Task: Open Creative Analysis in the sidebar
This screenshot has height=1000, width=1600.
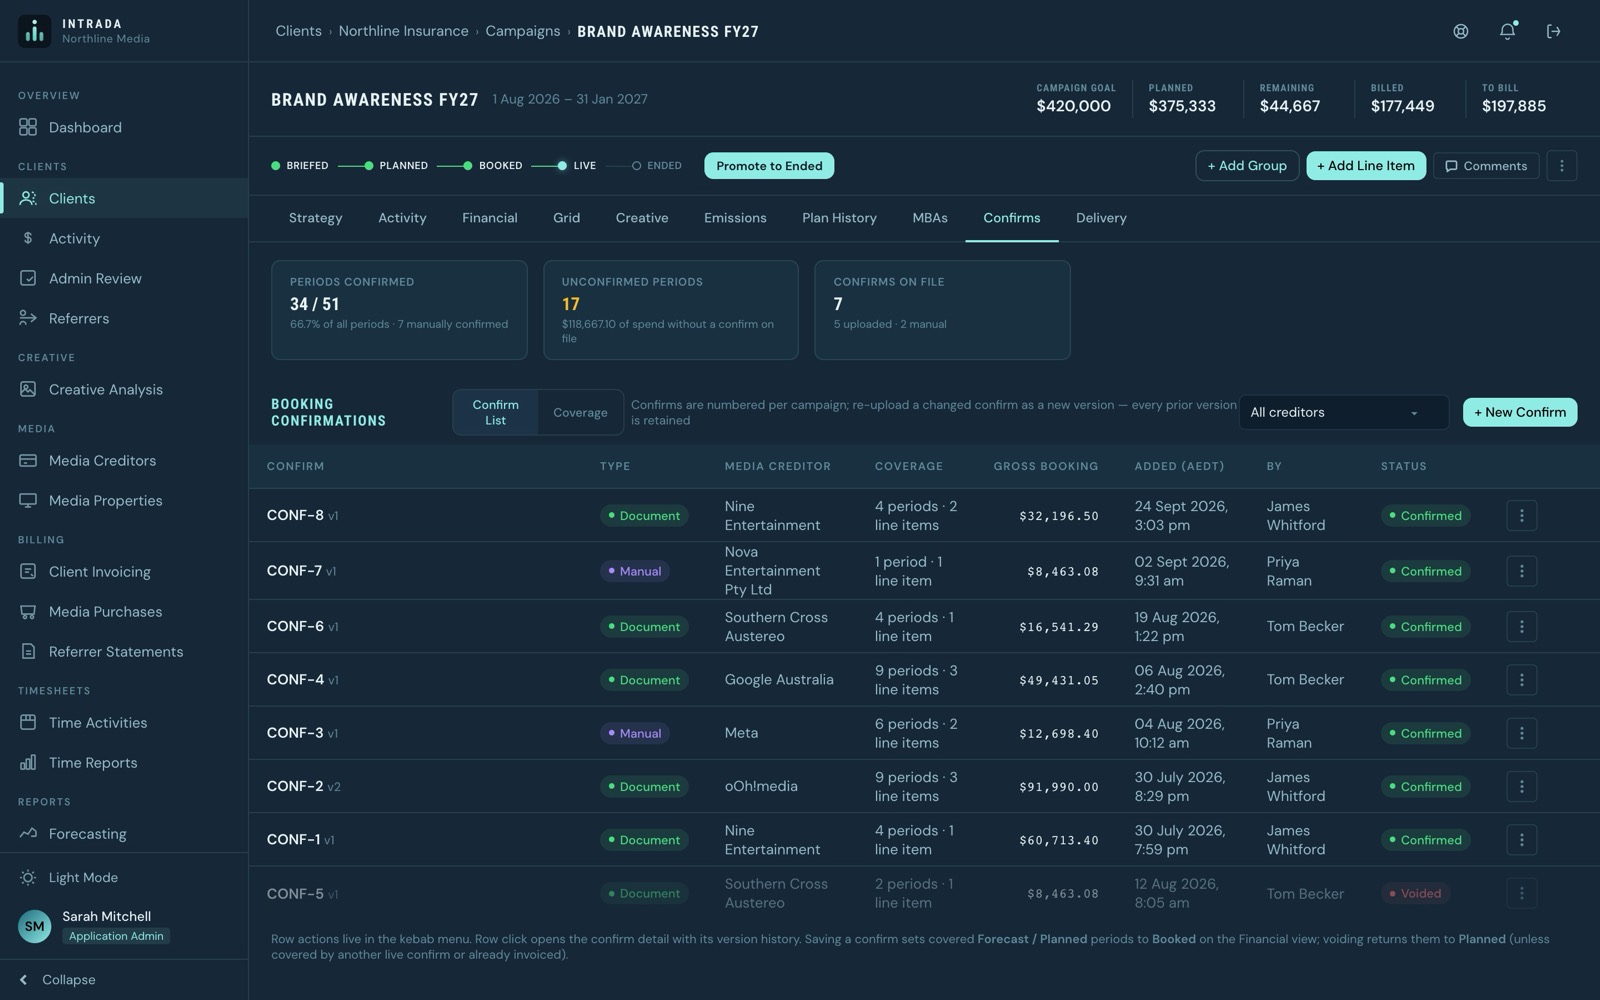Action: coord(124,389)
